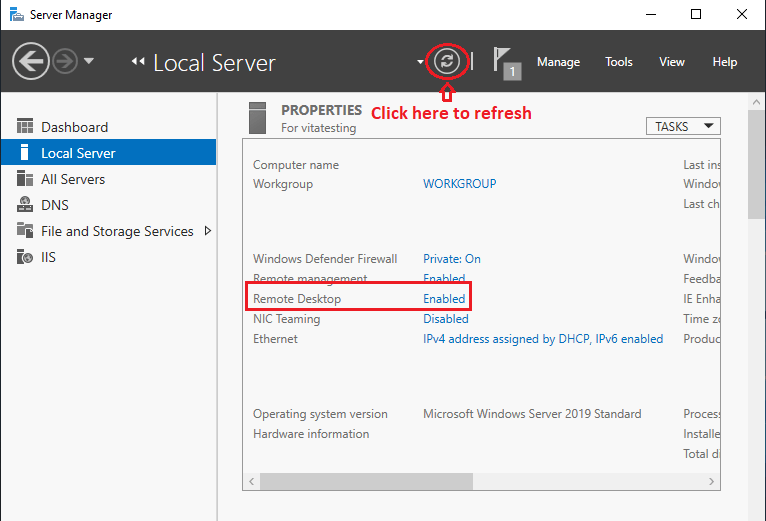766x521 pixels.
Task: Expand File and Storage Services arrow
Action: (208, 231)
